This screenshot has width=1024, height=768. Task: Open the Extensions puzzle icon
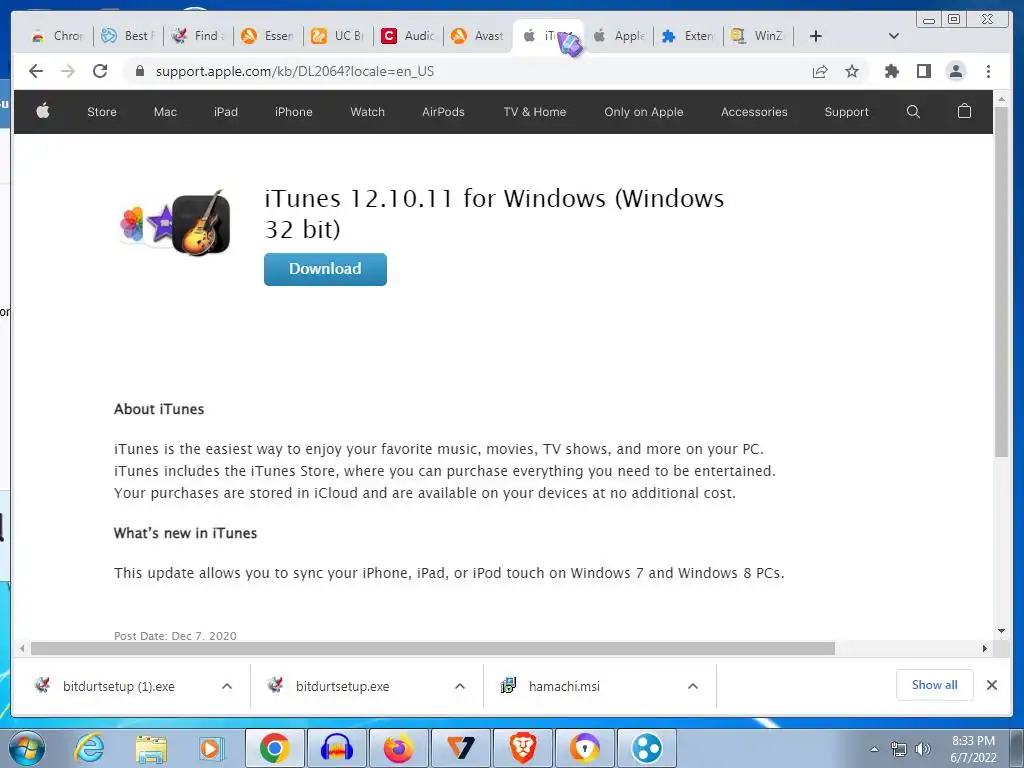[891, 71]
